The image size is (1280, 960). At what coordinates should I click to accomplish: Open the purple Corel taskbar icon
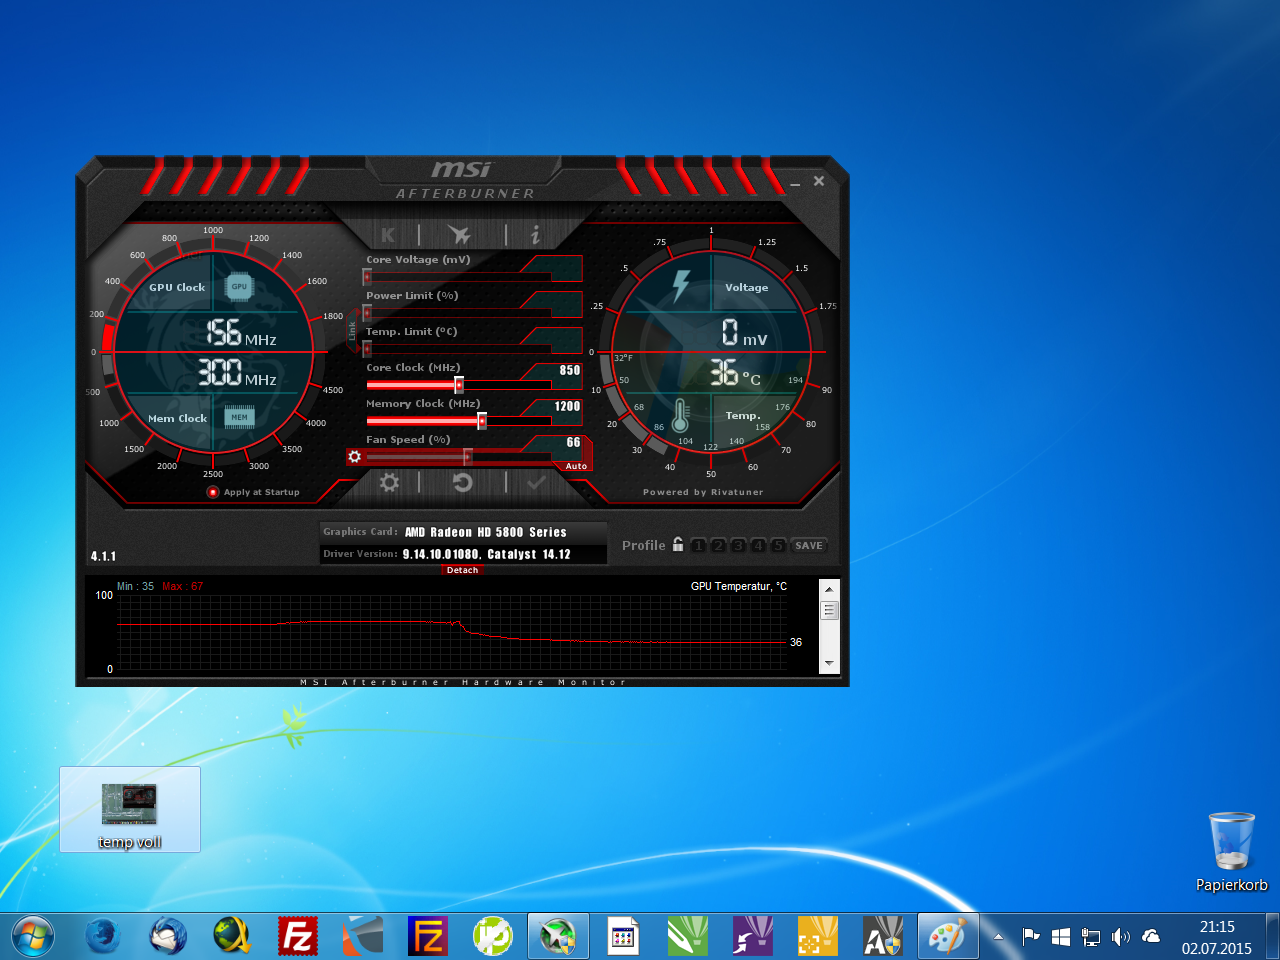pos(752,937)
